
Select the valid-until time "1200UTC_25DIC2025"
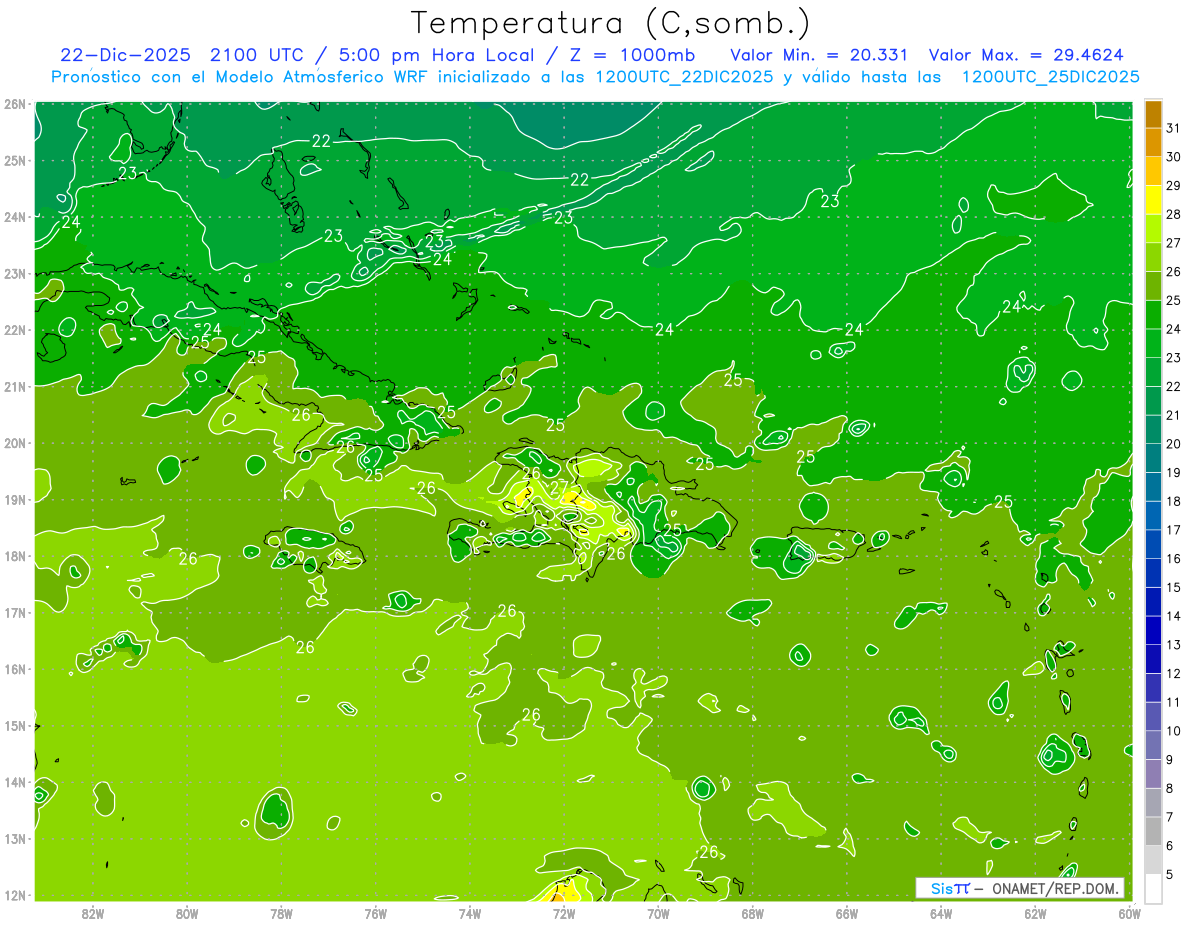(1050, 77)
